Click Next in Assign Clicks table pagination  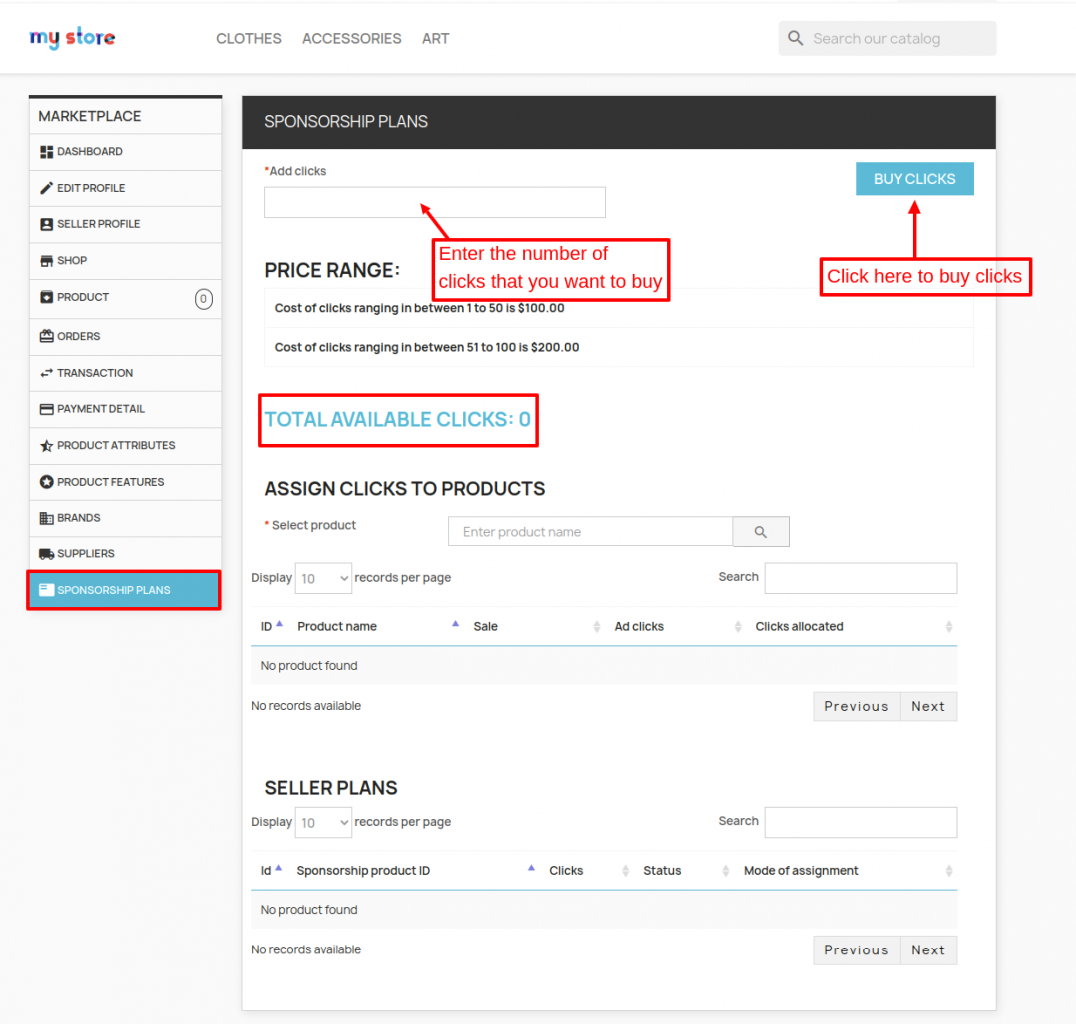click(x=928, y=706)
